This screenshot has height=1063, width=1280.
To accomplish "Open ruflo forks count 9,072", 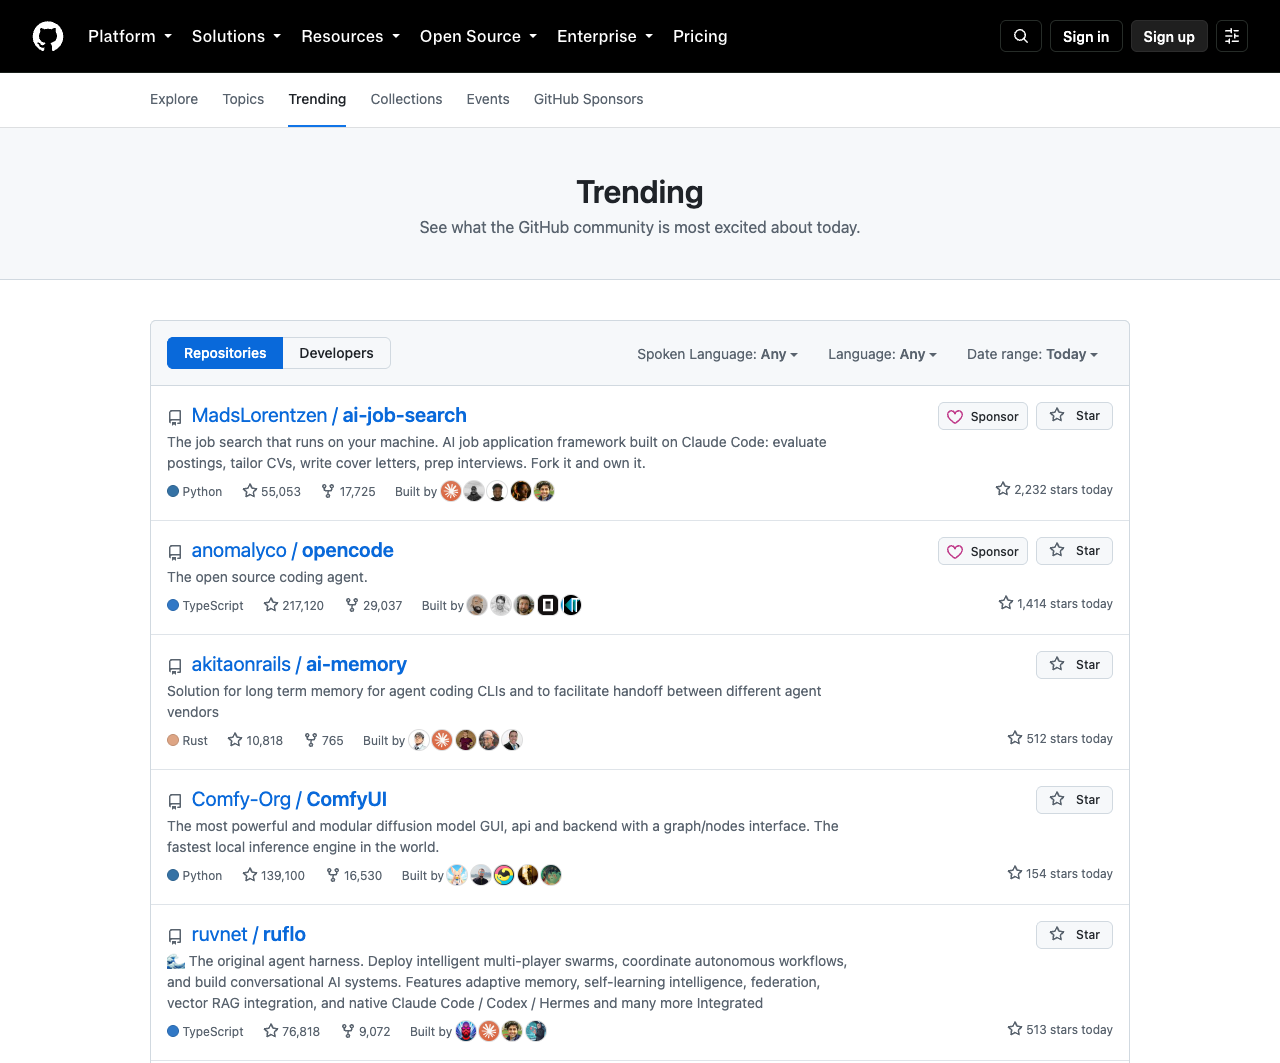I will coord(366,1031).
